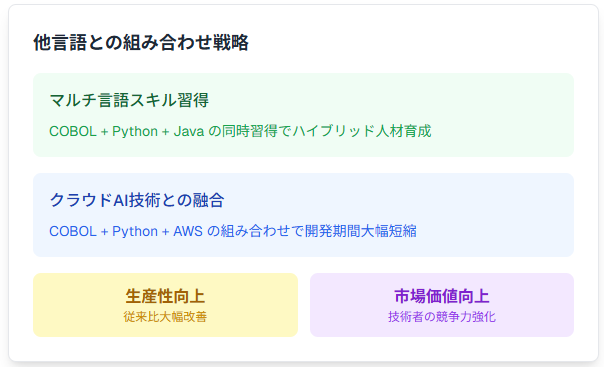Select the yellow 生産性向上 card
This screenshot has width=604, height=367.
165,305
